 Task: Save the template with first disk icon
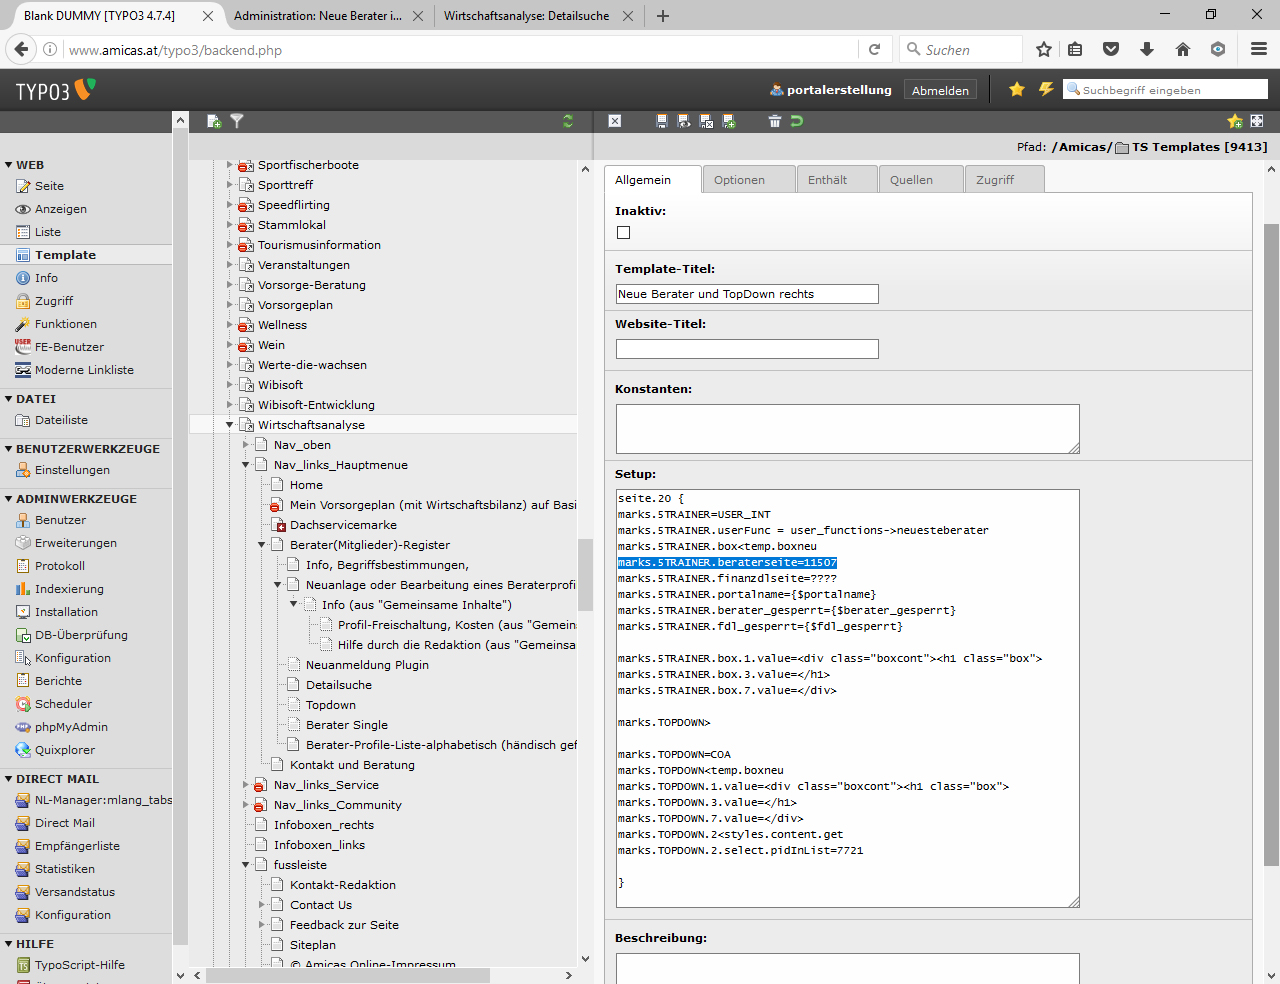pyautogui.click(x=662, y=121)
